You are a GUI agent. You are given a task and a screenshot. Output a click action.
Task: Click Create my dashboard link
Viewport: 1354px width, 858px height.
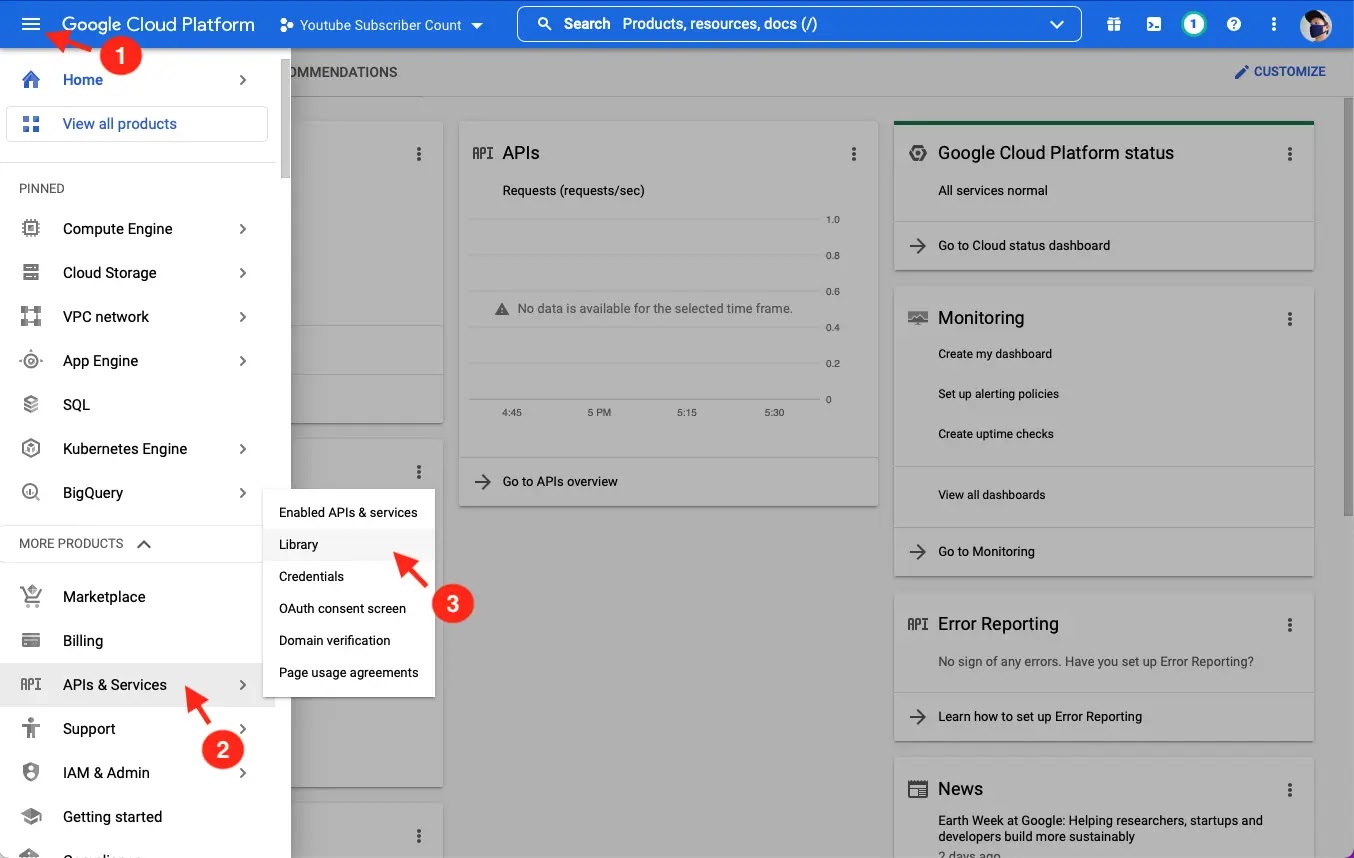click(995, 354)
